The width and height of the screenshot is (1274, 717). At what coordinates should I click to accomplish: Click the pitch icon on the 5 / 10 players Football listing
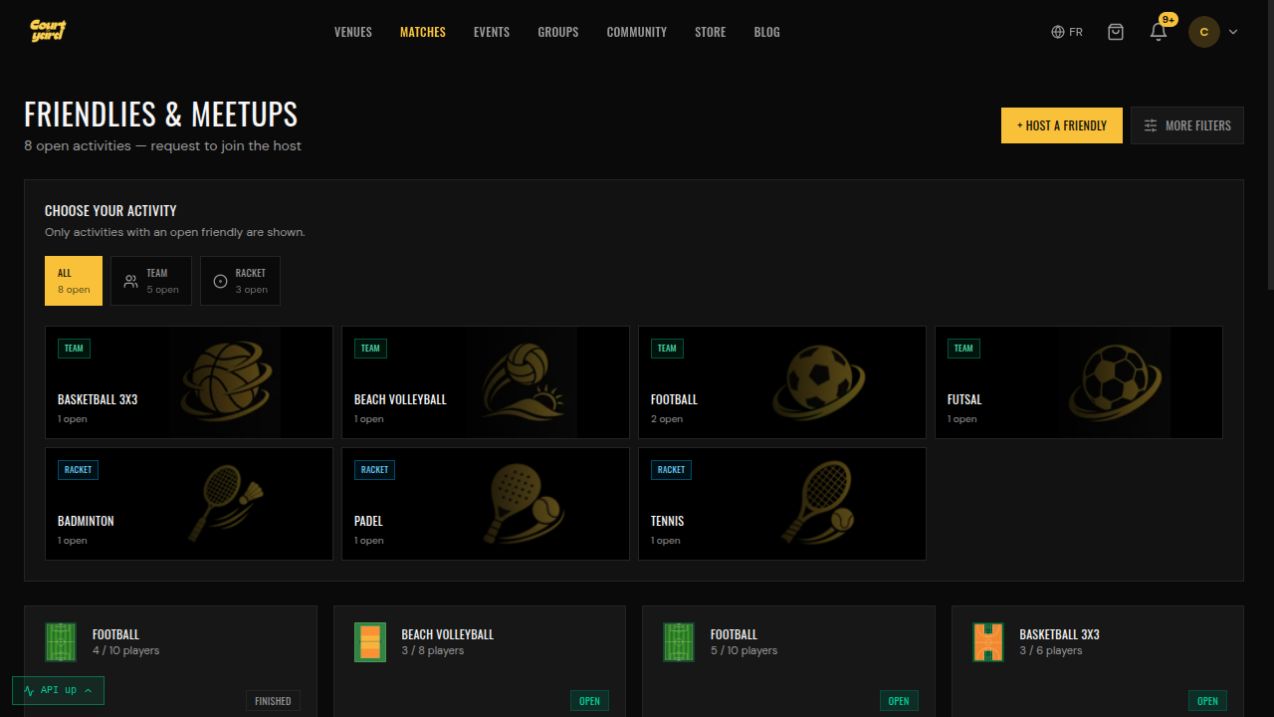point(679,642)
